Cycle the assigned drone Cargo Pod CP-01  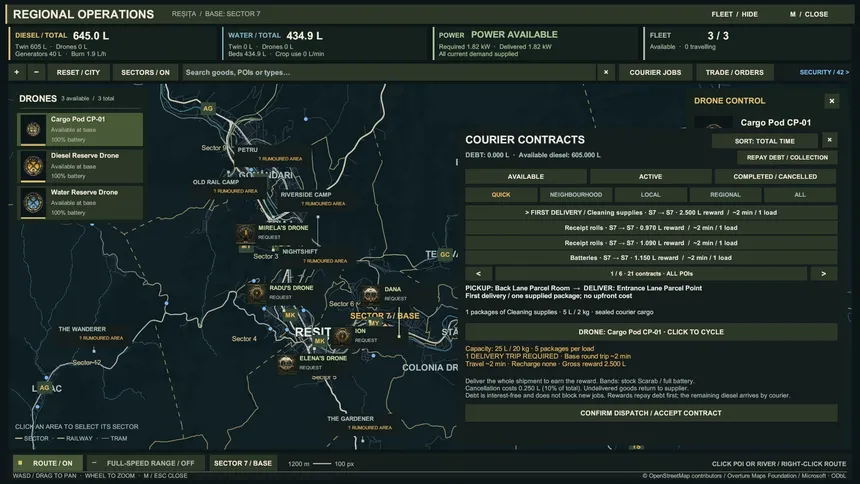click(651, 332)
